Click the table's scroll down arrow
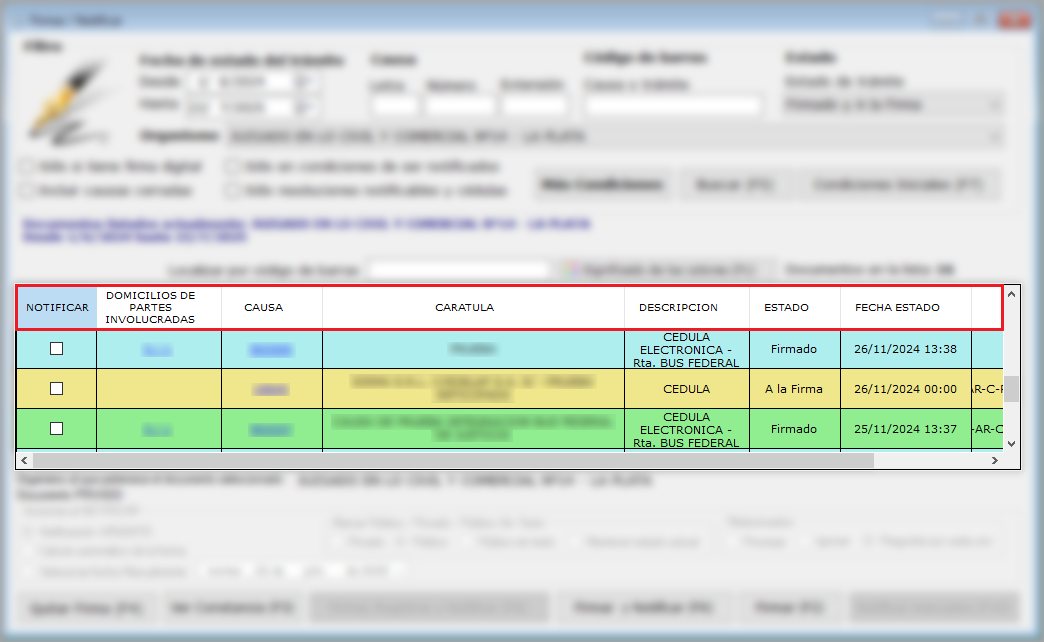Viewport: 1044px width, 642px height. pos(1011,443)
